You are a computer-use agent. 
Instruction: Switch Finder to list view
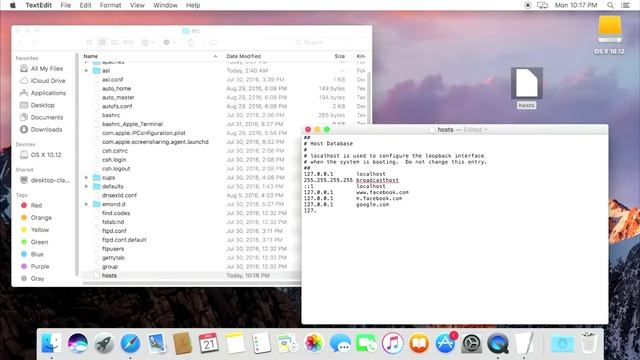[x=102, y=42]
